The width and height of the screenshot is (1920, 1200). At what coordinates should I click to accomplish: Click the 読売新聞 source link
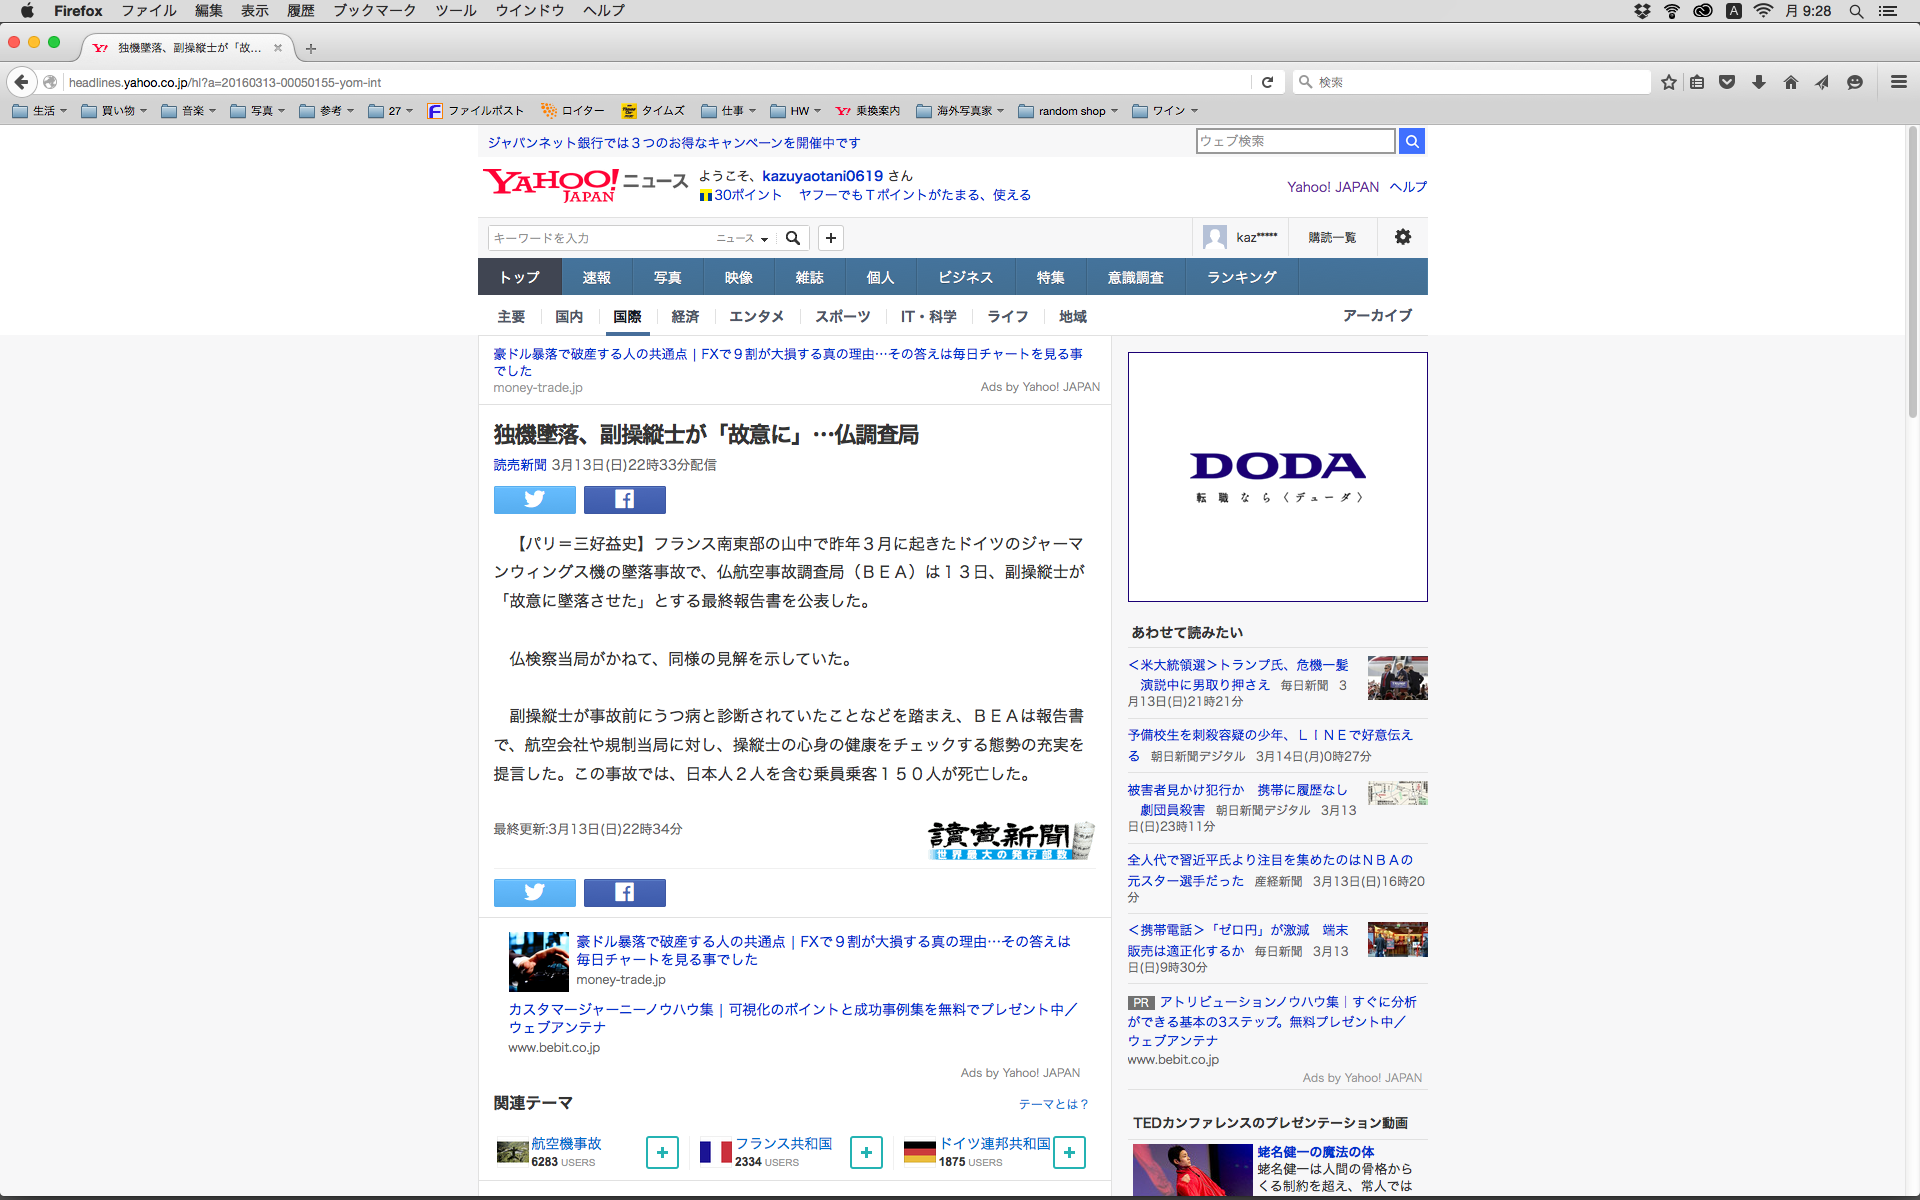click(x=520, y=465)
